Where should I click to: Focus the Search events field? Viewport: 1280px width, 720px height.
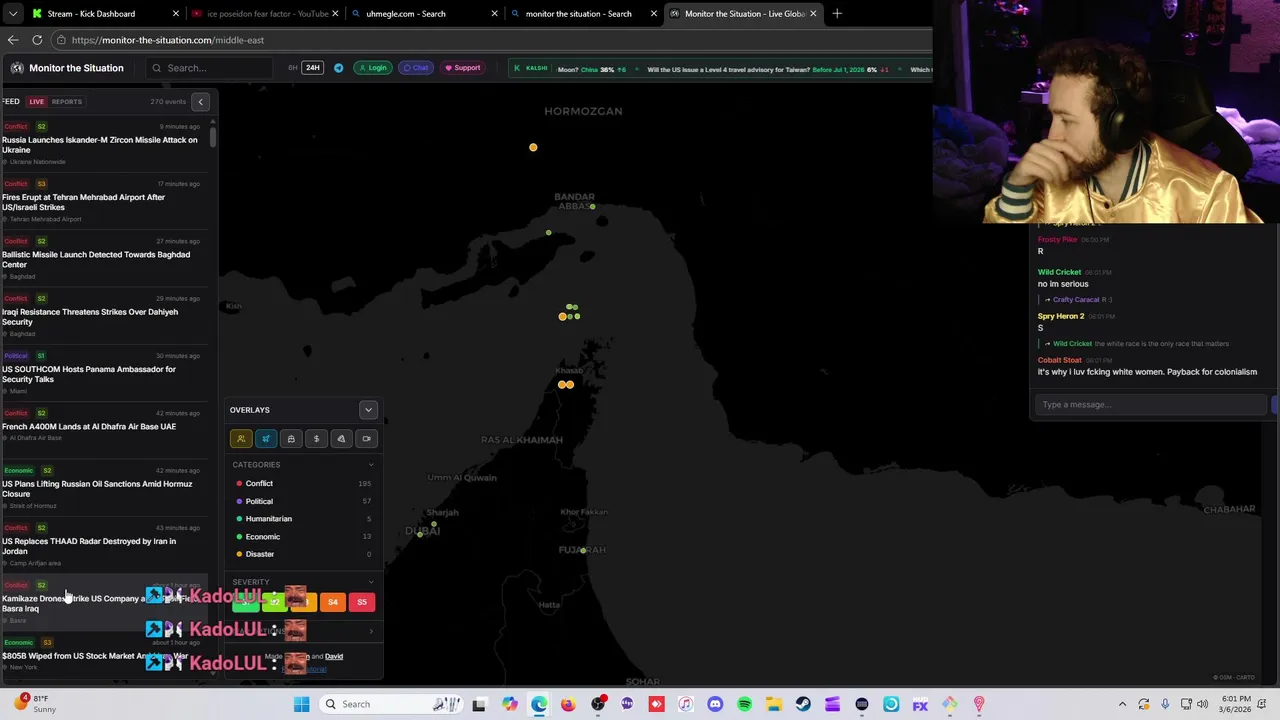[209, 68]
